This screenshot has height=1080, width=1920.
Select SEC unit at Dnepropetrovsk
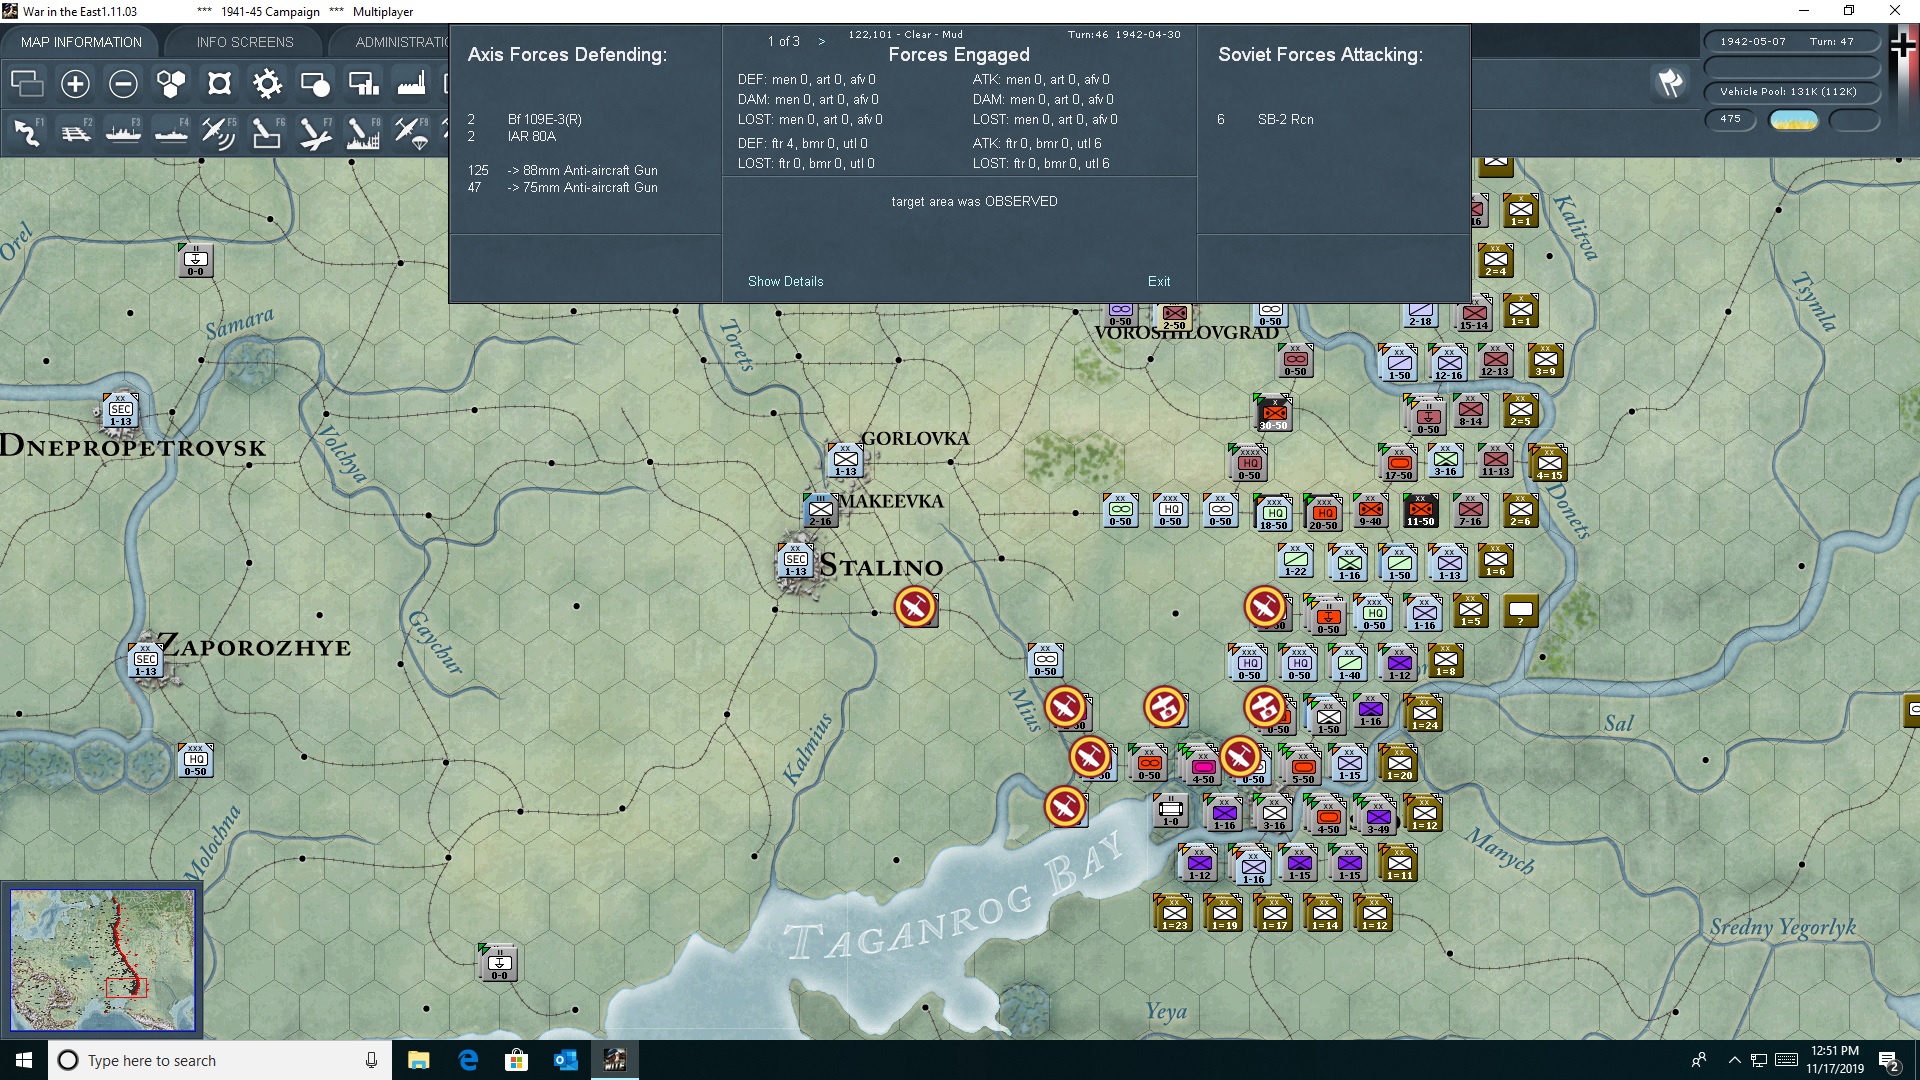click(x=120, y=410)
